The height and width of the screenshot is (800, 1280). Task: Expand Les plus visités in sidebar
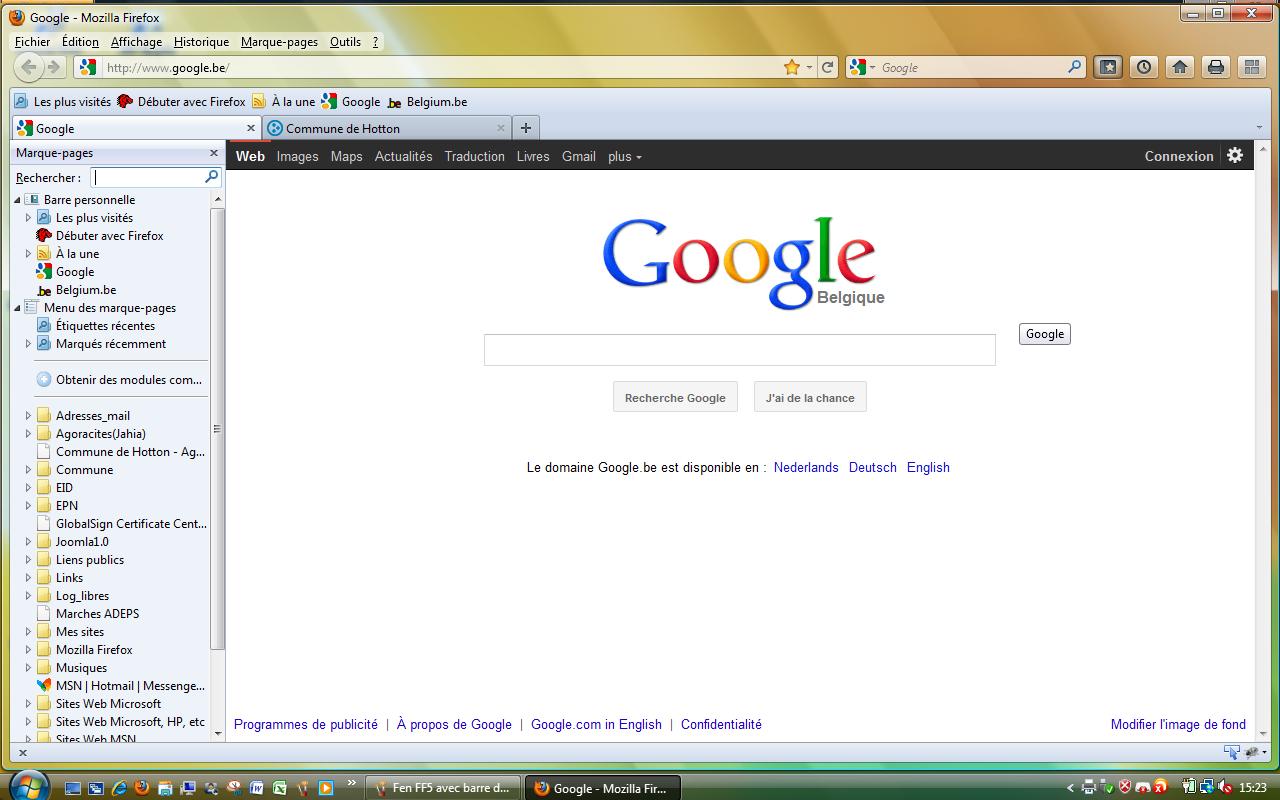click(28, 218)
